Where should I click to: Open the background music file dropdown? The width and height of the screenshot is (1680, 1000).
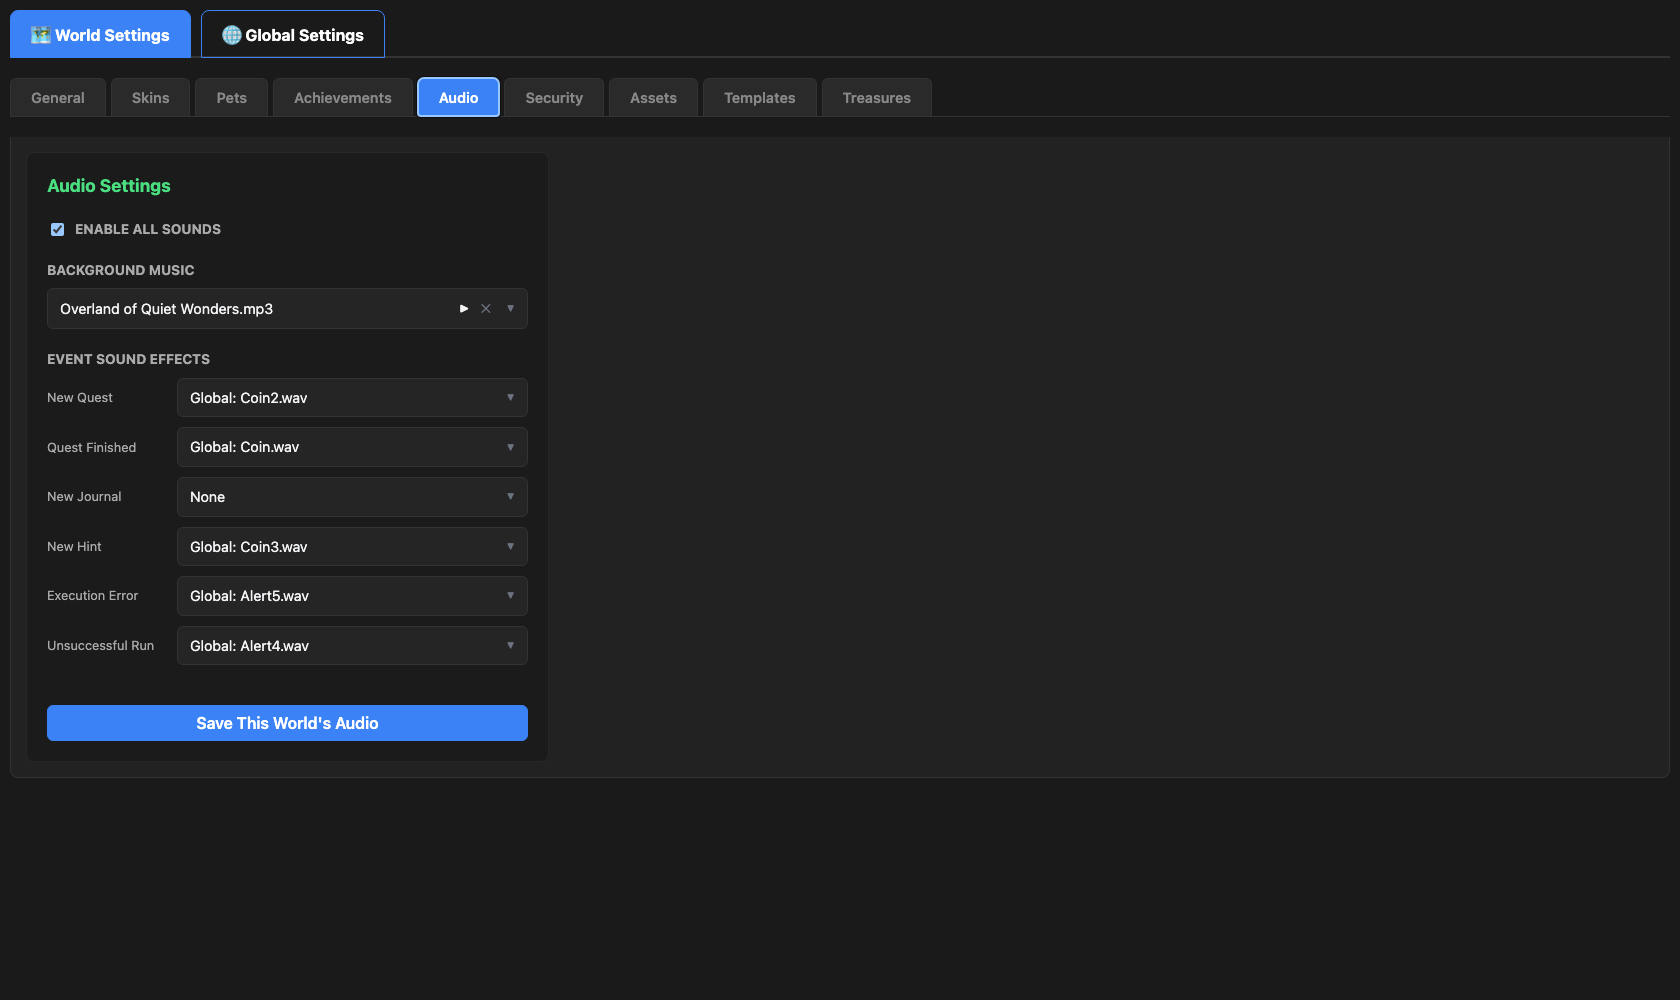point(510,308)
